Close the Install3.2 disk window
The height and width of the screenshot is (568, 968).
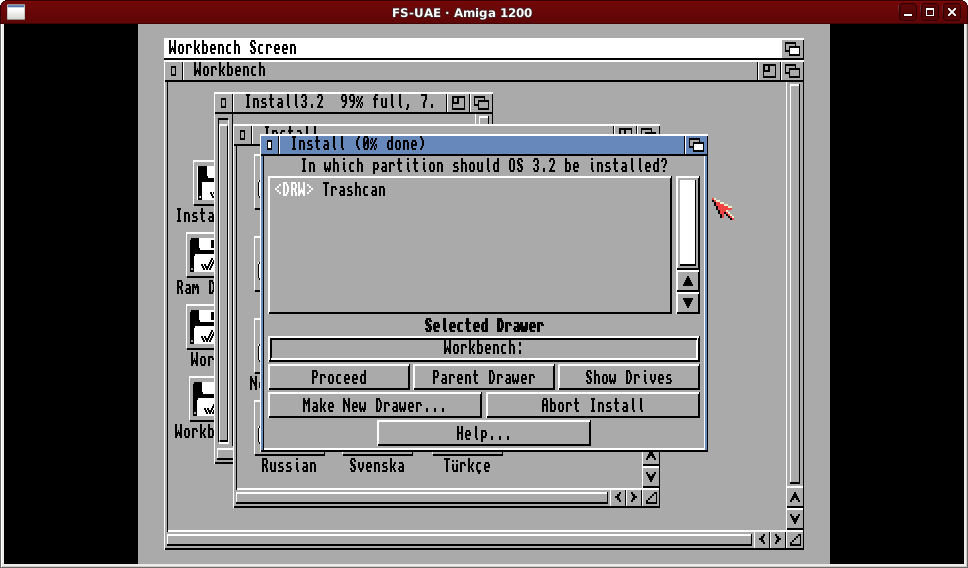[x=223, y=102]
